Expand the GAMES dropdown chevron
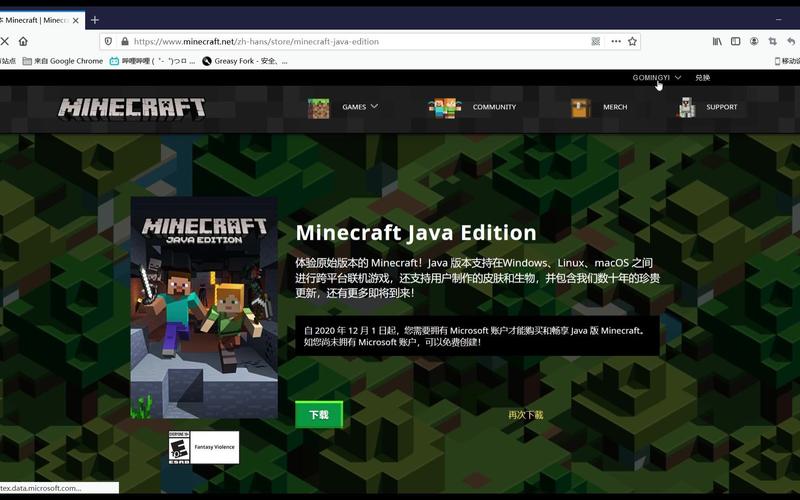Image resolution: width=800 pixels, height=500 pixels. [374, 106]
